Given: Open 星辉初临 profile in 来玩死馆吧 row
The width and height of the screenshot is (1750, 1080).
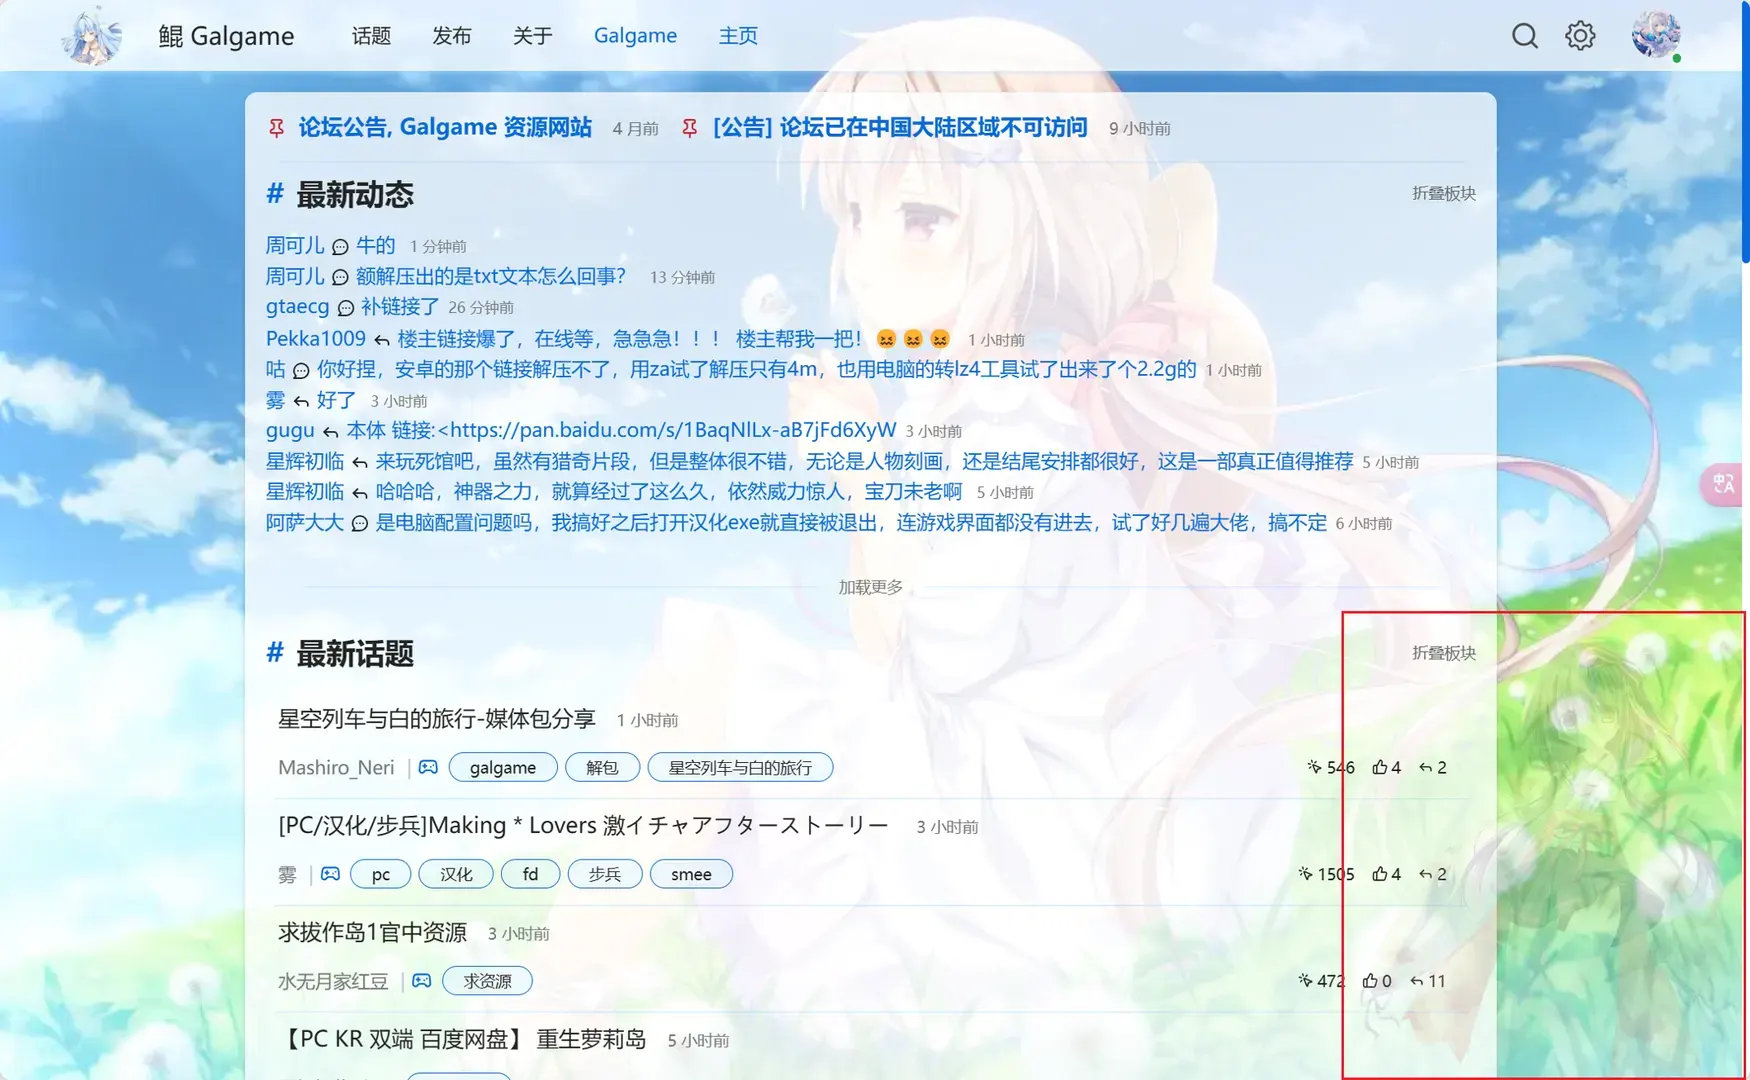Looking at the screenshot, I should pyautogui.click(x=305, y=462).
